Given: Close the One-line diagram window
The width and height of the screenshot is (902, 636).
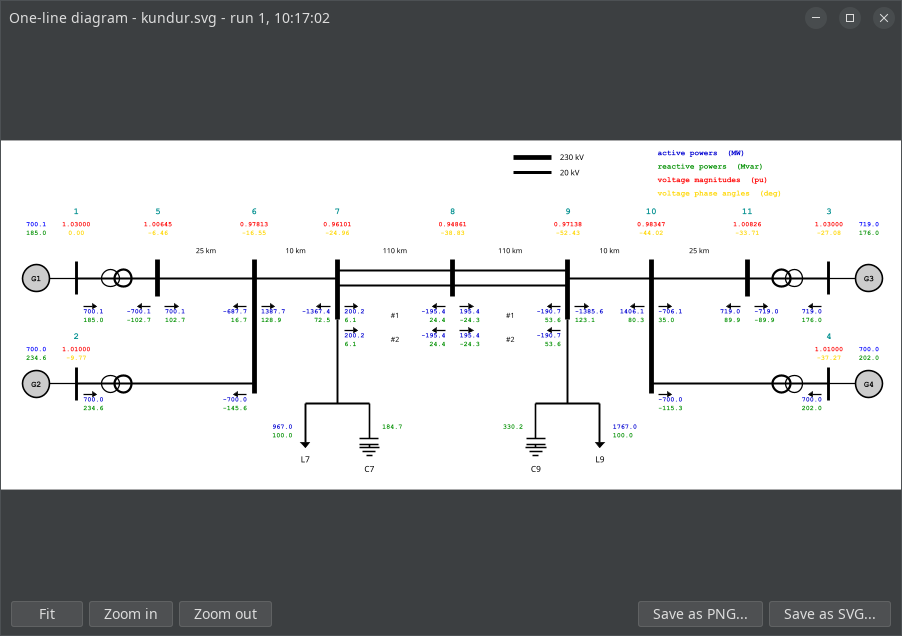Looking at the screenshot, I should 884,18.
